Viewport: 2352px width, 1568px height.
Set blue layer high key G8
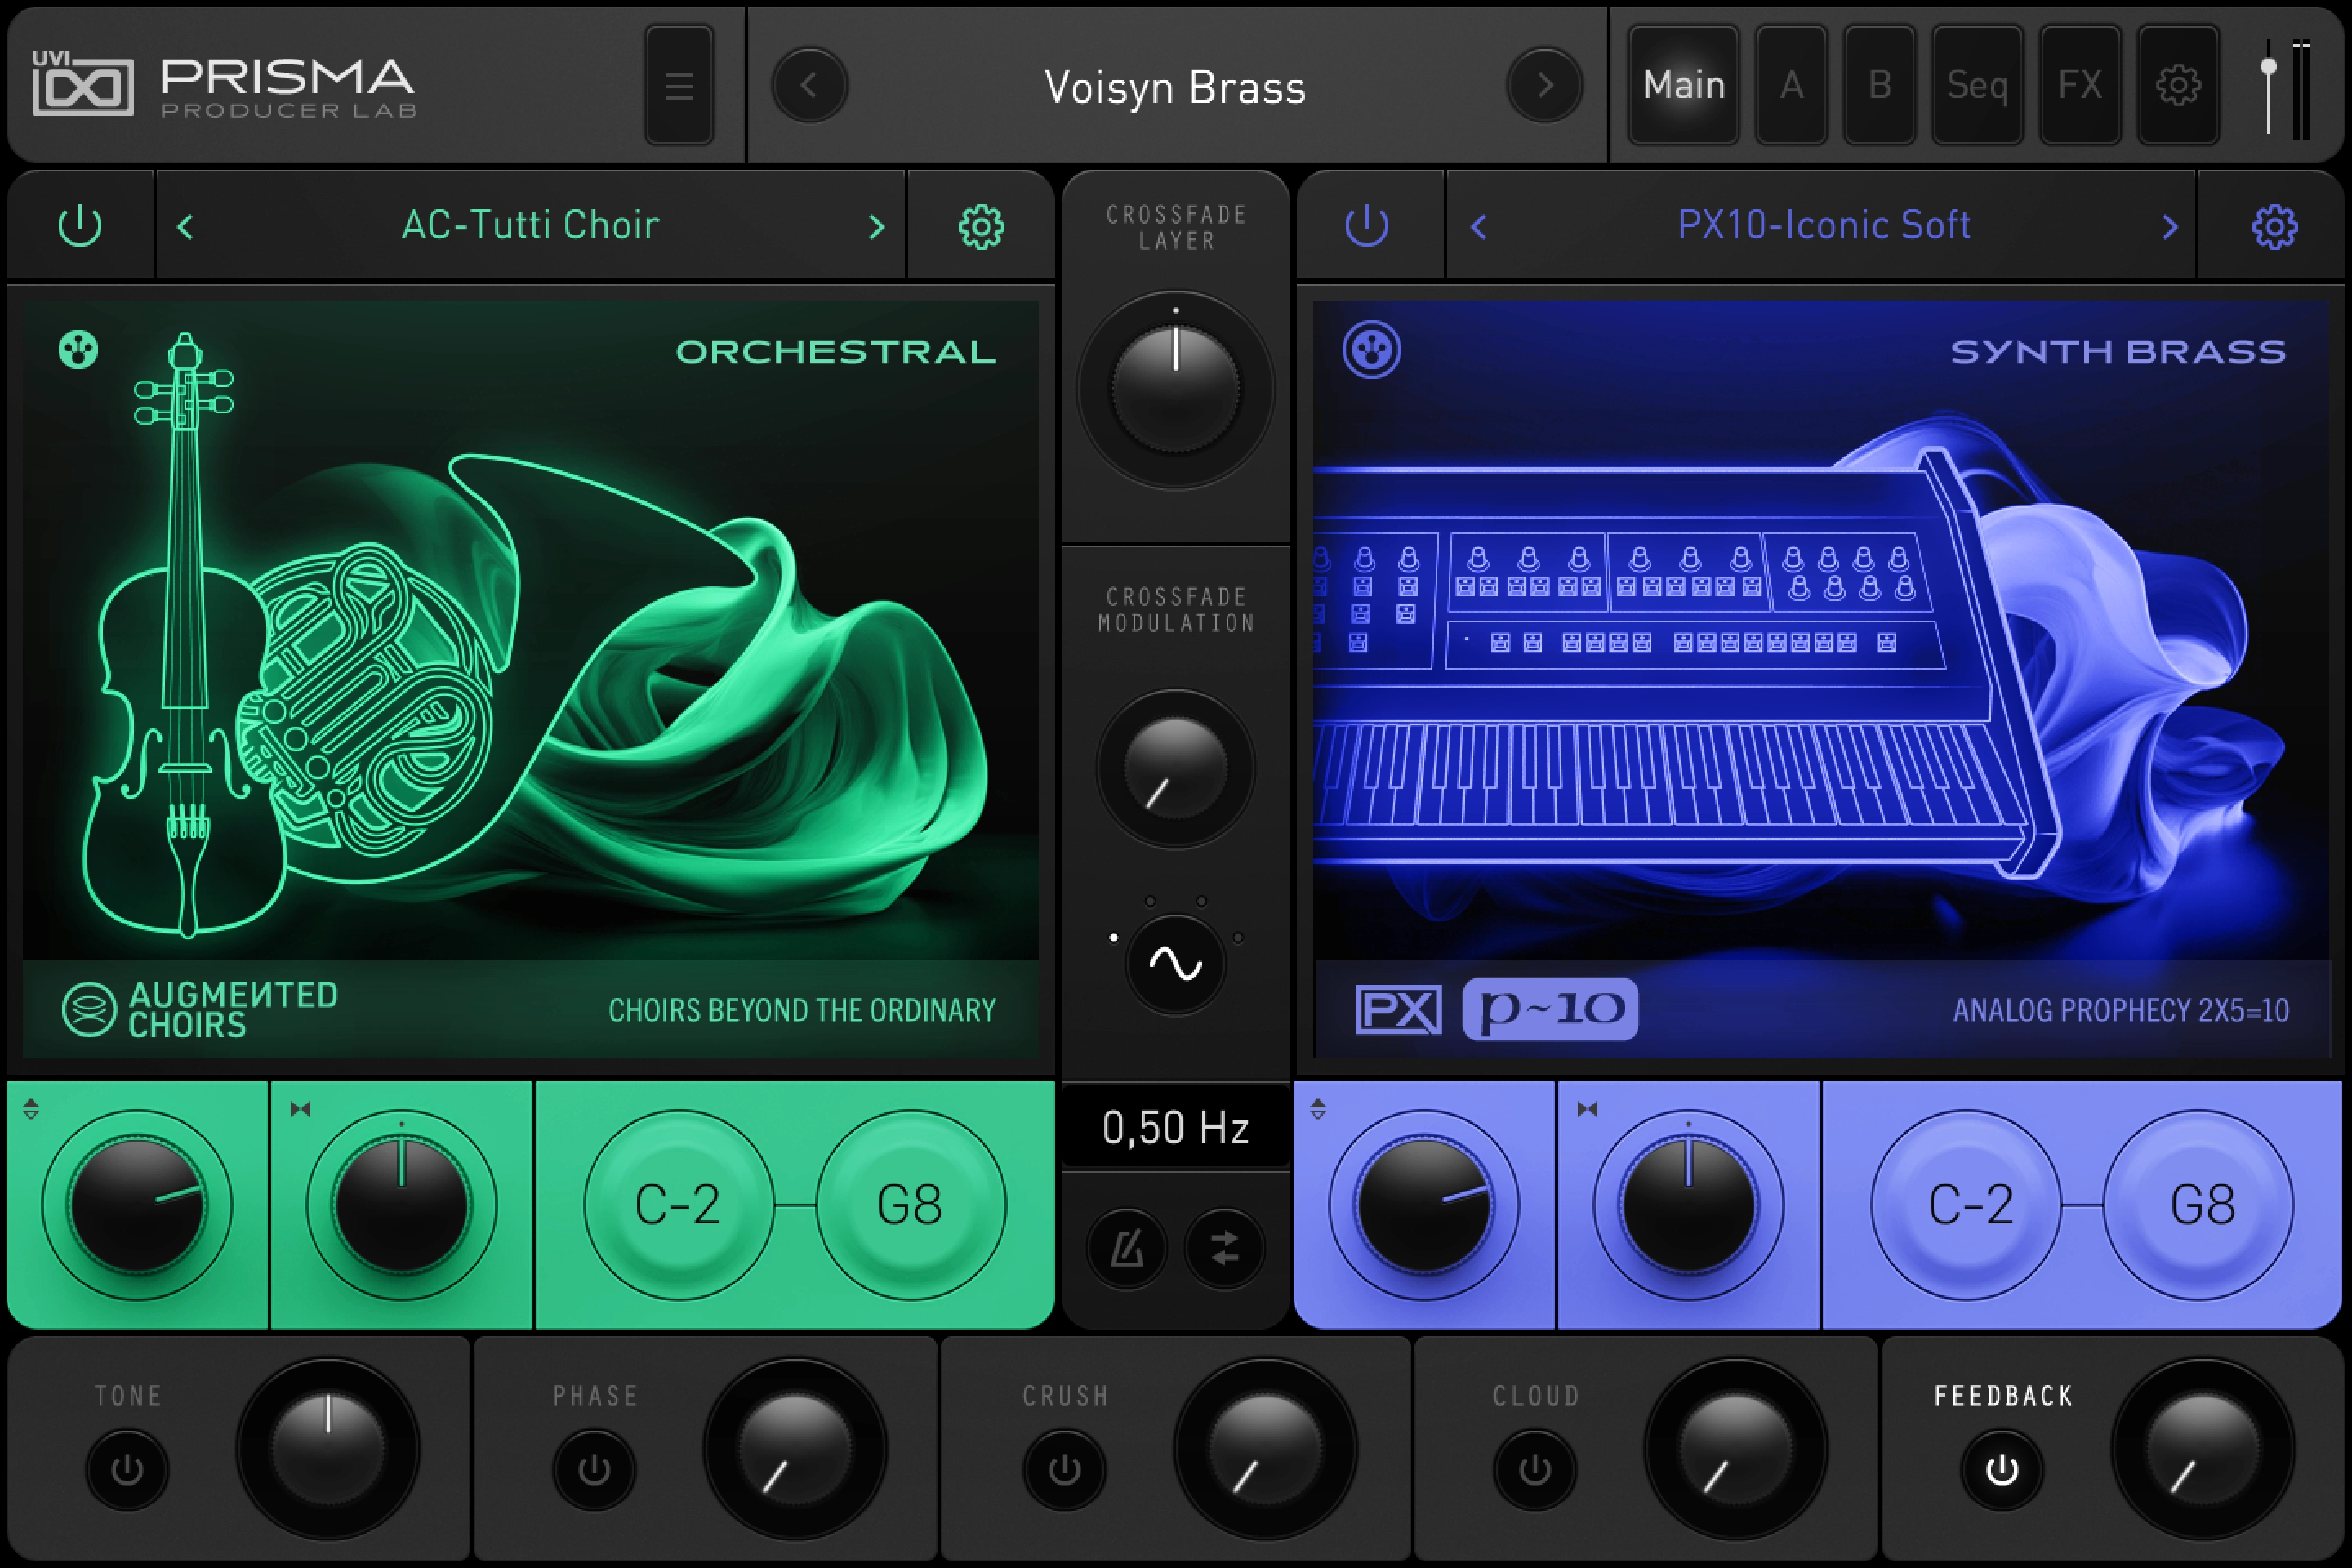[x=2198, y=1205]
